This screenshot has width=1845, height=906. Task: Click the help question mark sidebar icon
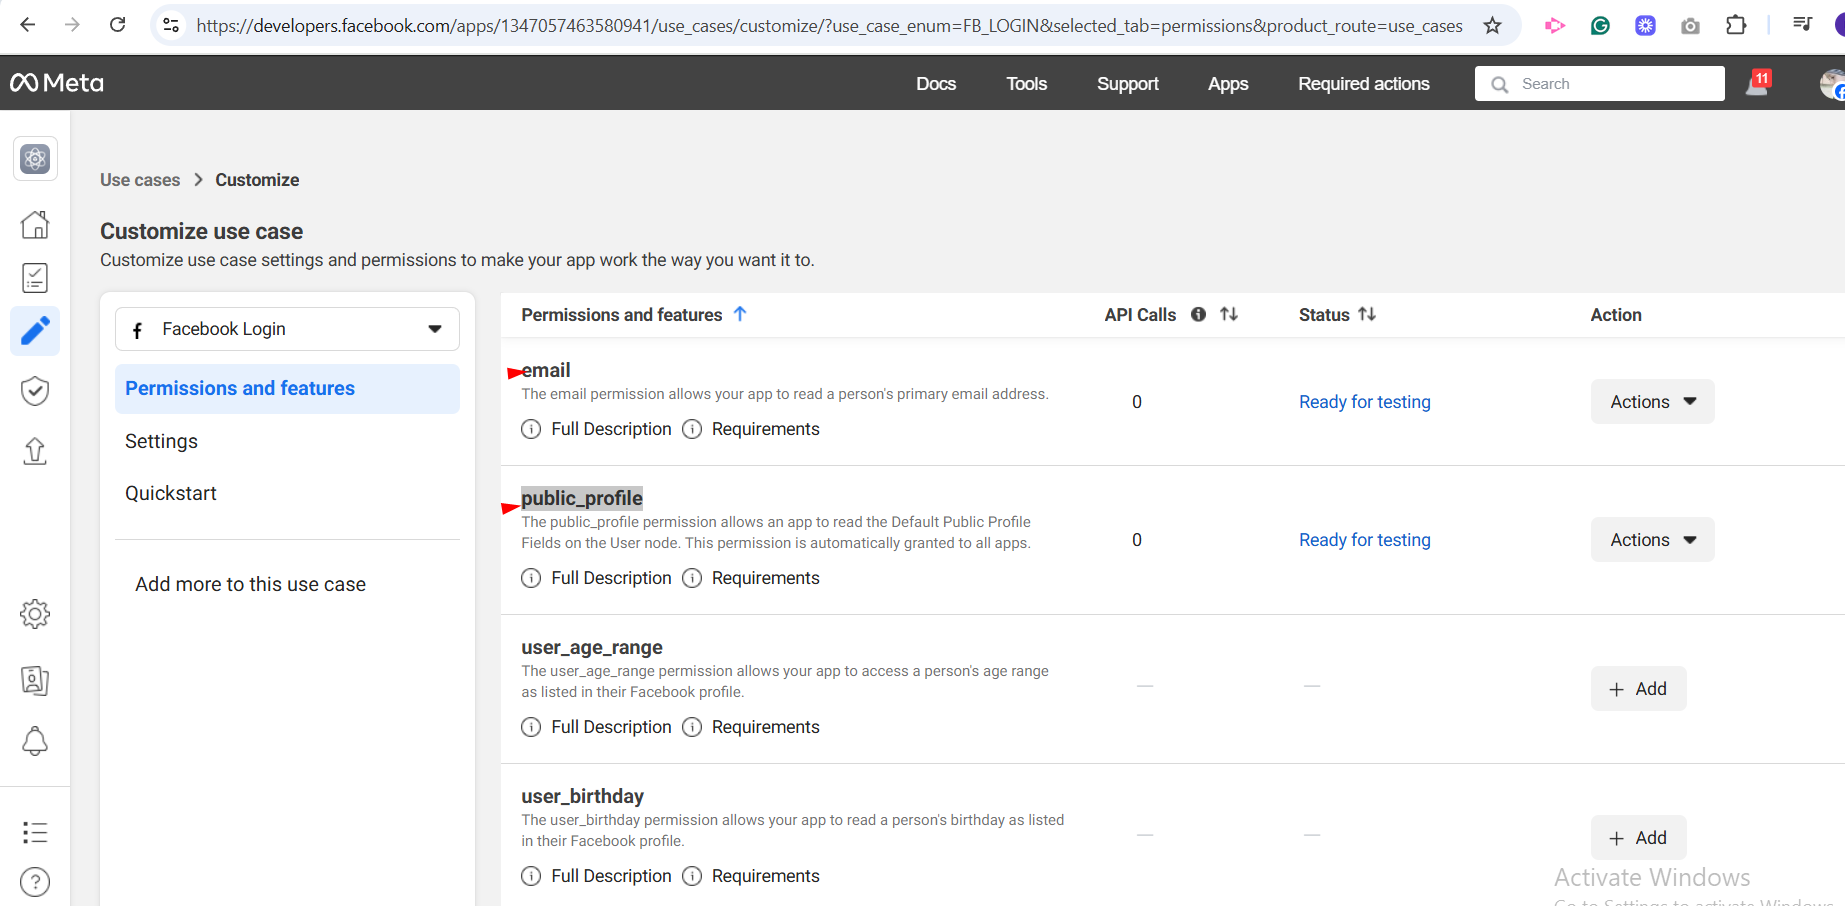coord(35,882)
